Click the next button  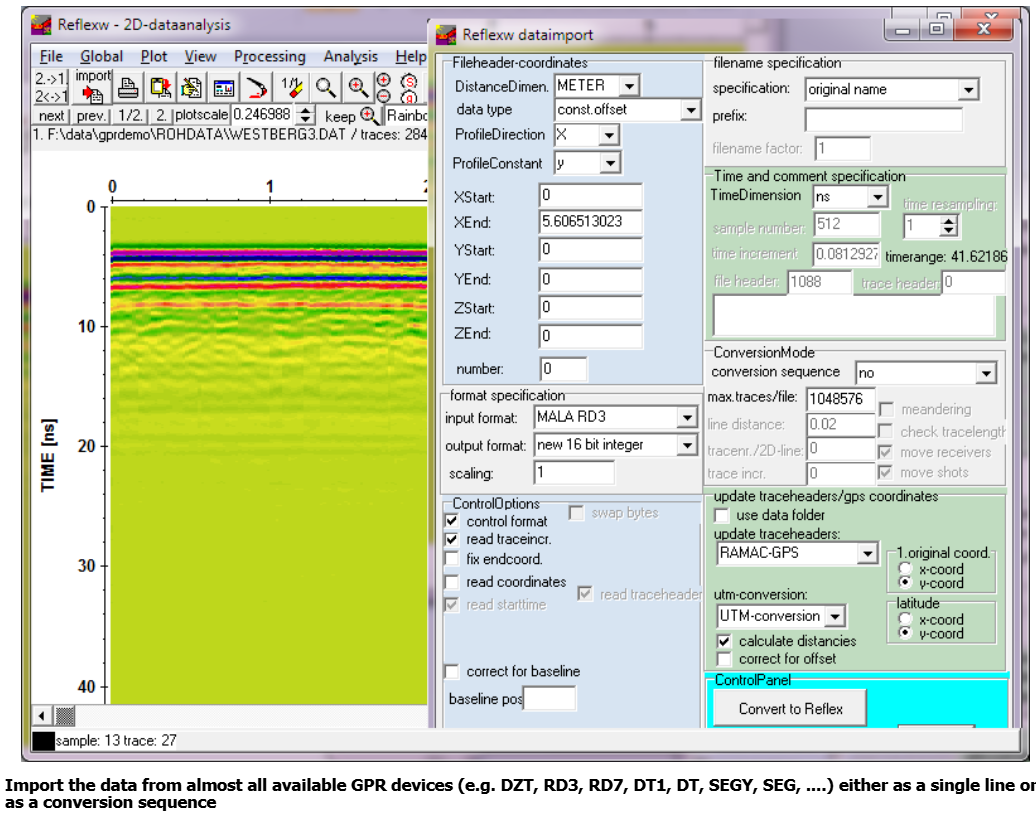(51, 116)
